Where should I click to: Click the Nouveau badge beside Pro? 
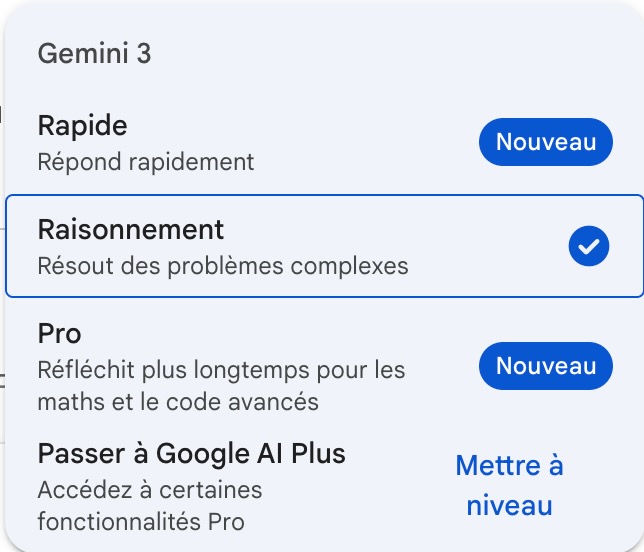pos(545,366)
